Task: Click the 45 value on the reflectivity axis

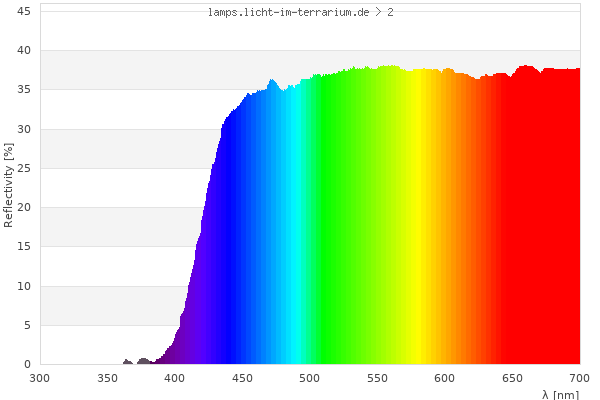Action: (x=24, y=11)
